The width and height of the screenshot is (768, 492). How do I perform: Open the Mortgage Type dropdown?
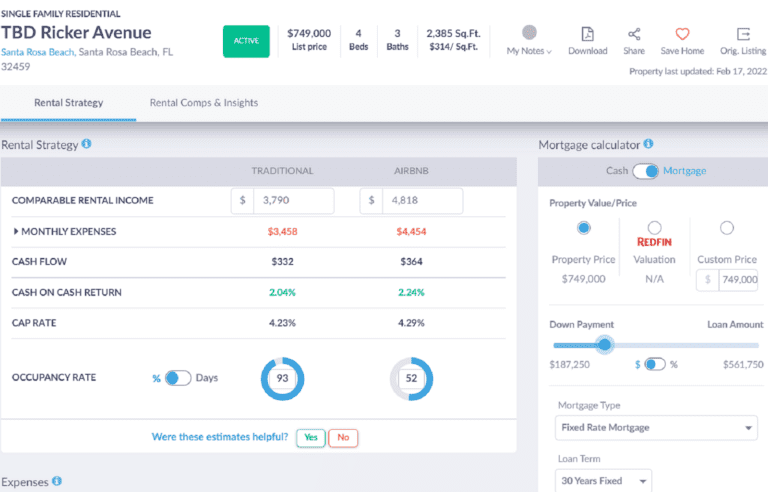pyautogui.click(x=655, y=428)
